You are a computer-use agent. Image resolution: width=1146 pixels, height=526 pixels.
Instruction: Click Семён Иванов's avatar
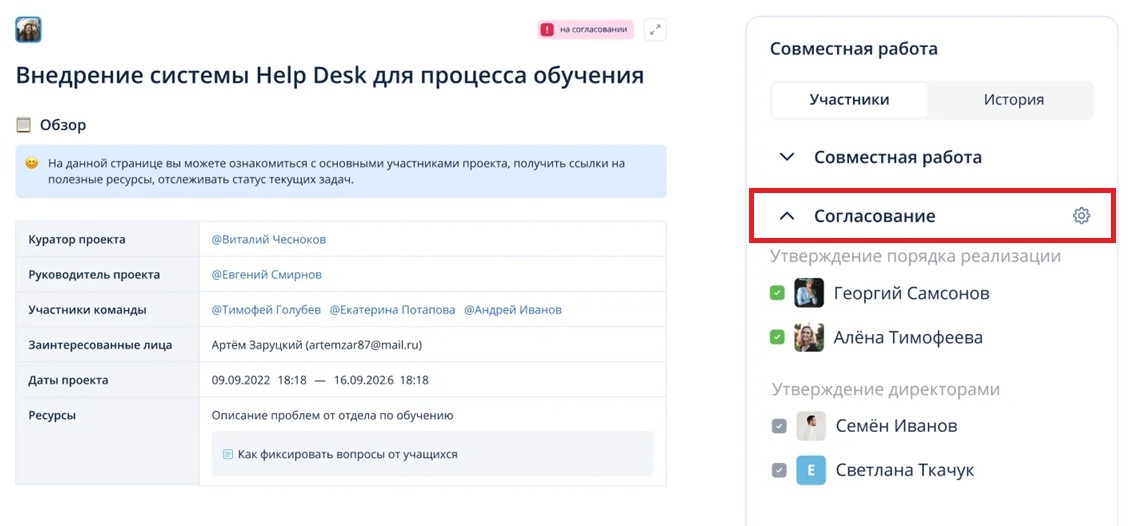(x=811, y=426)
